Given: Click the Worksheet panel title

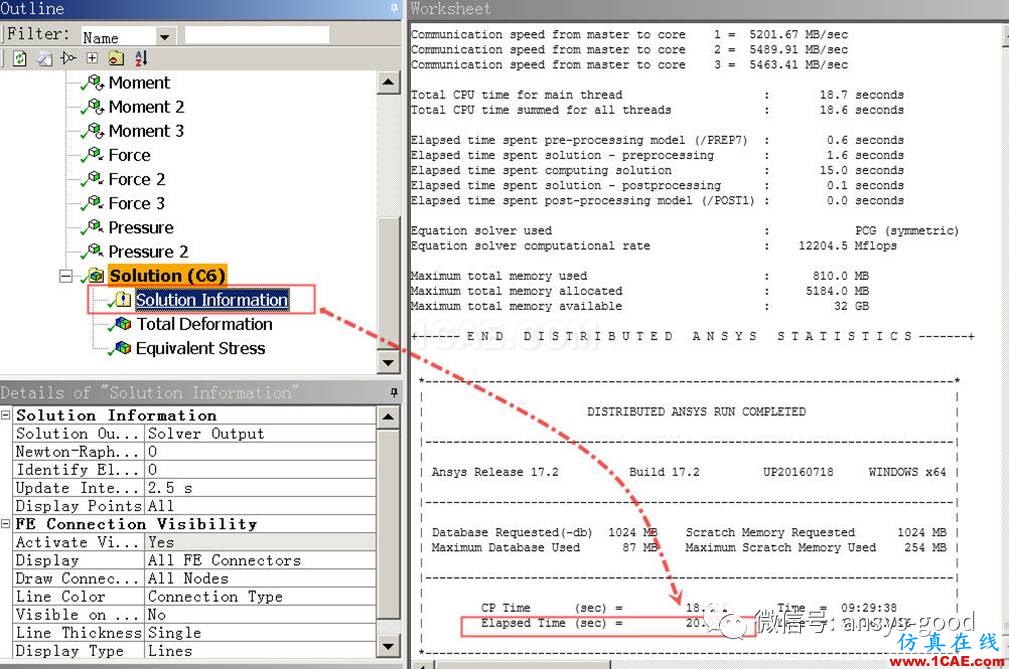Looking at the screenshot, I should coord(450,9).
